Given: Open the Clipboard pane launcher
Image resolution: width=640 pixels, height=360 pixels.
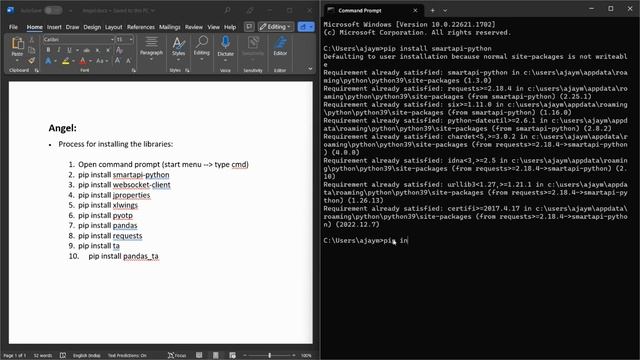Looking at the screenshot, I should (x=37, y=70).
